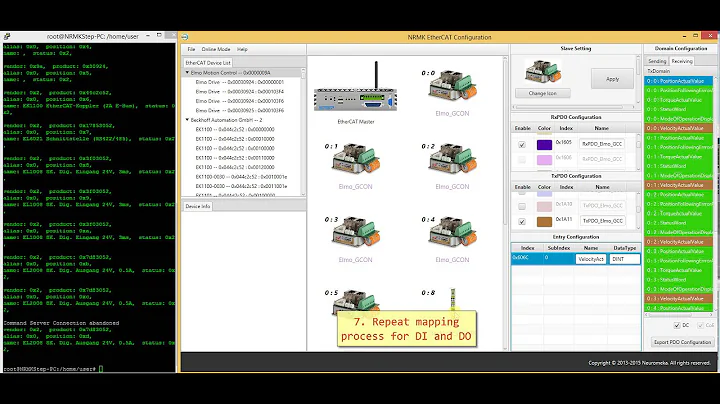Select 0 : 0 : PositionActualValue domain entry

click(x=679, y=81)
